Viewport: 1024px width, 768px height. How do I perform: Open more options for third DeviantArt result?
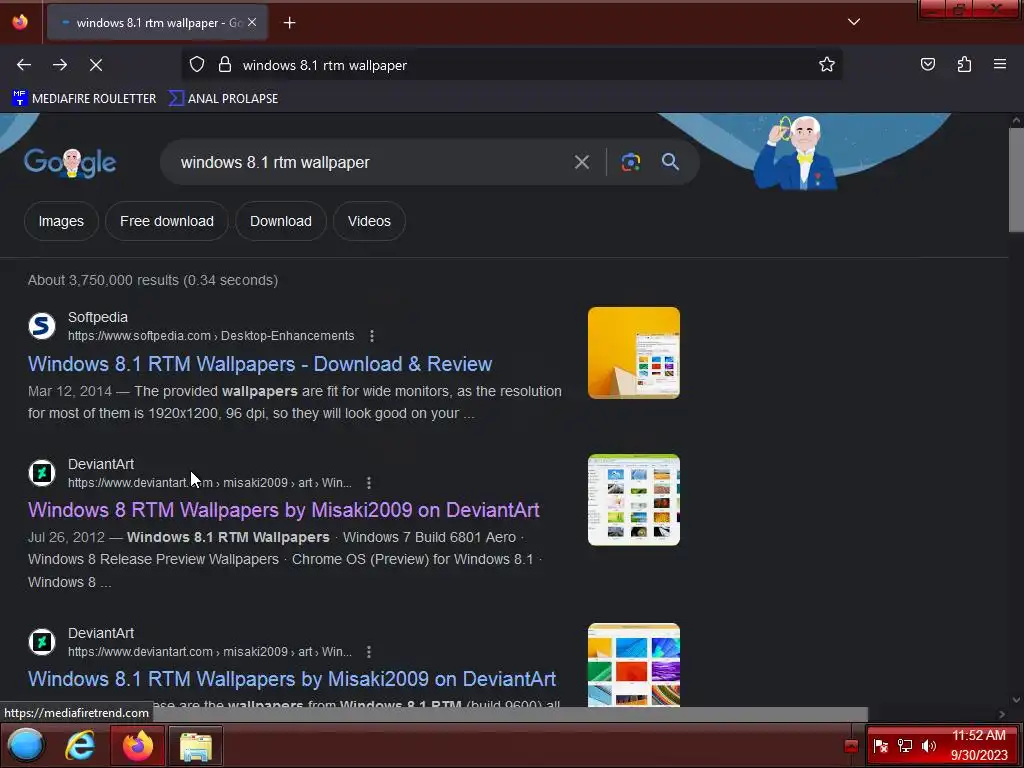[369, 652]
